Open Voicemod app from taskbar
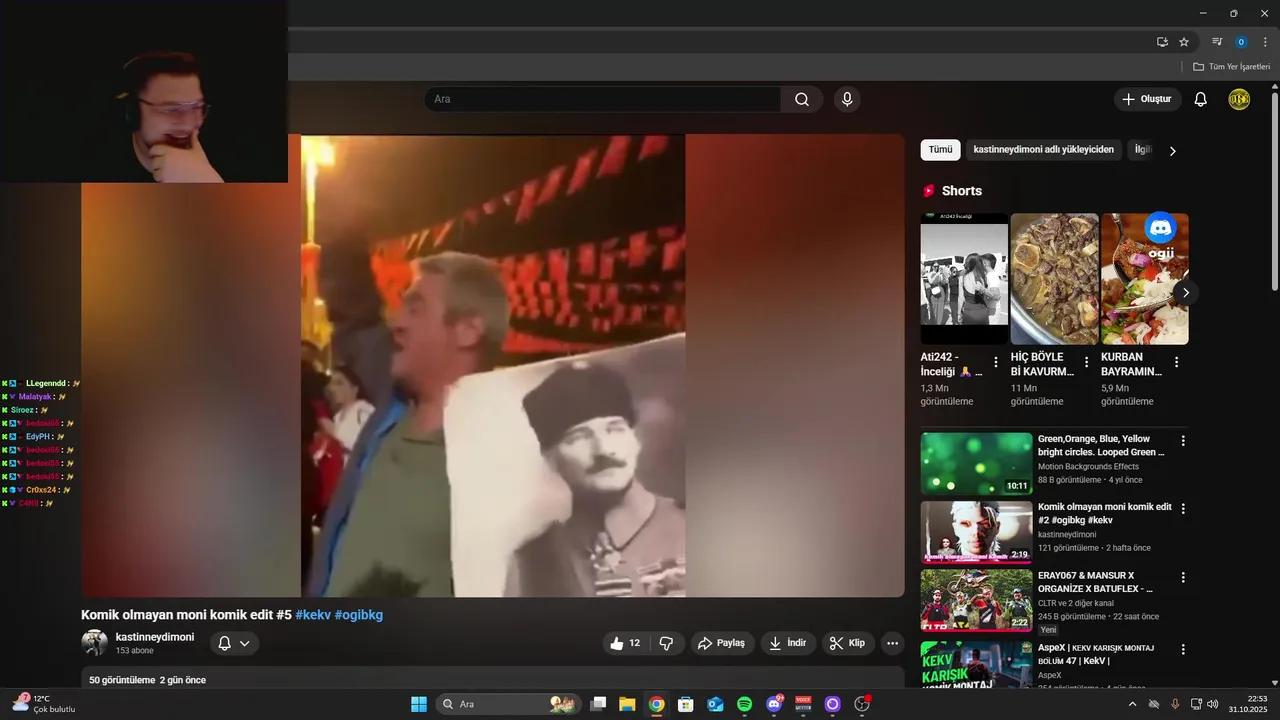 pyautogui.click(x=803, y=704)
